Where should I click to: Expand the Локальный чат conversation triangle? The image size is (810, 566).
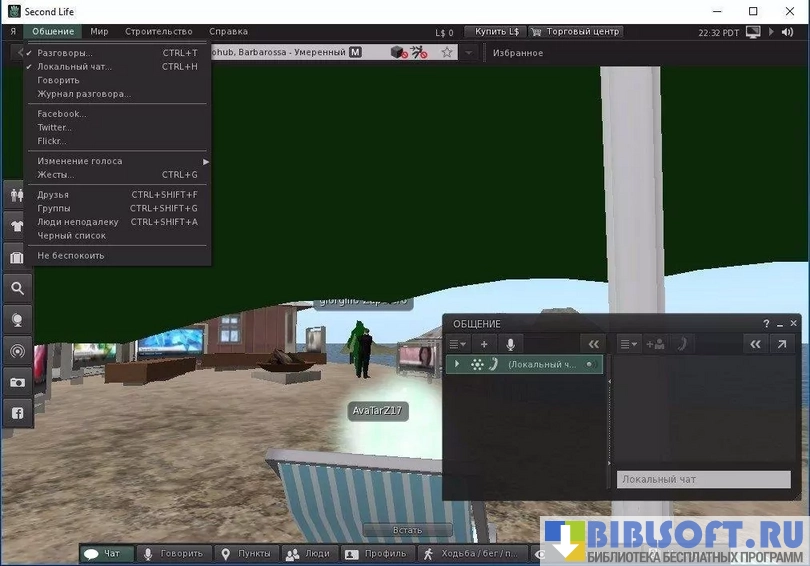coord(457,365)
